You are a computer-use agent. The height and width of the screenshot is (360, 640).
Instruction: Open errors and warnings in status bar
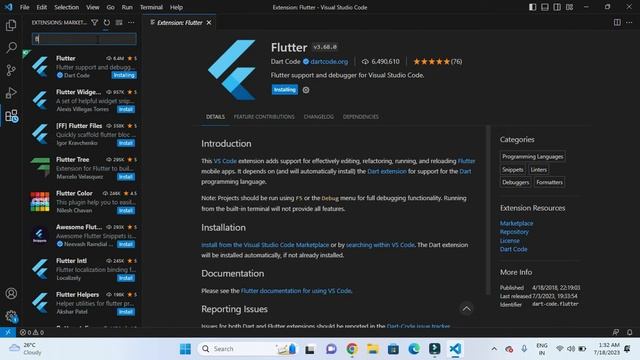coord(32,332)
